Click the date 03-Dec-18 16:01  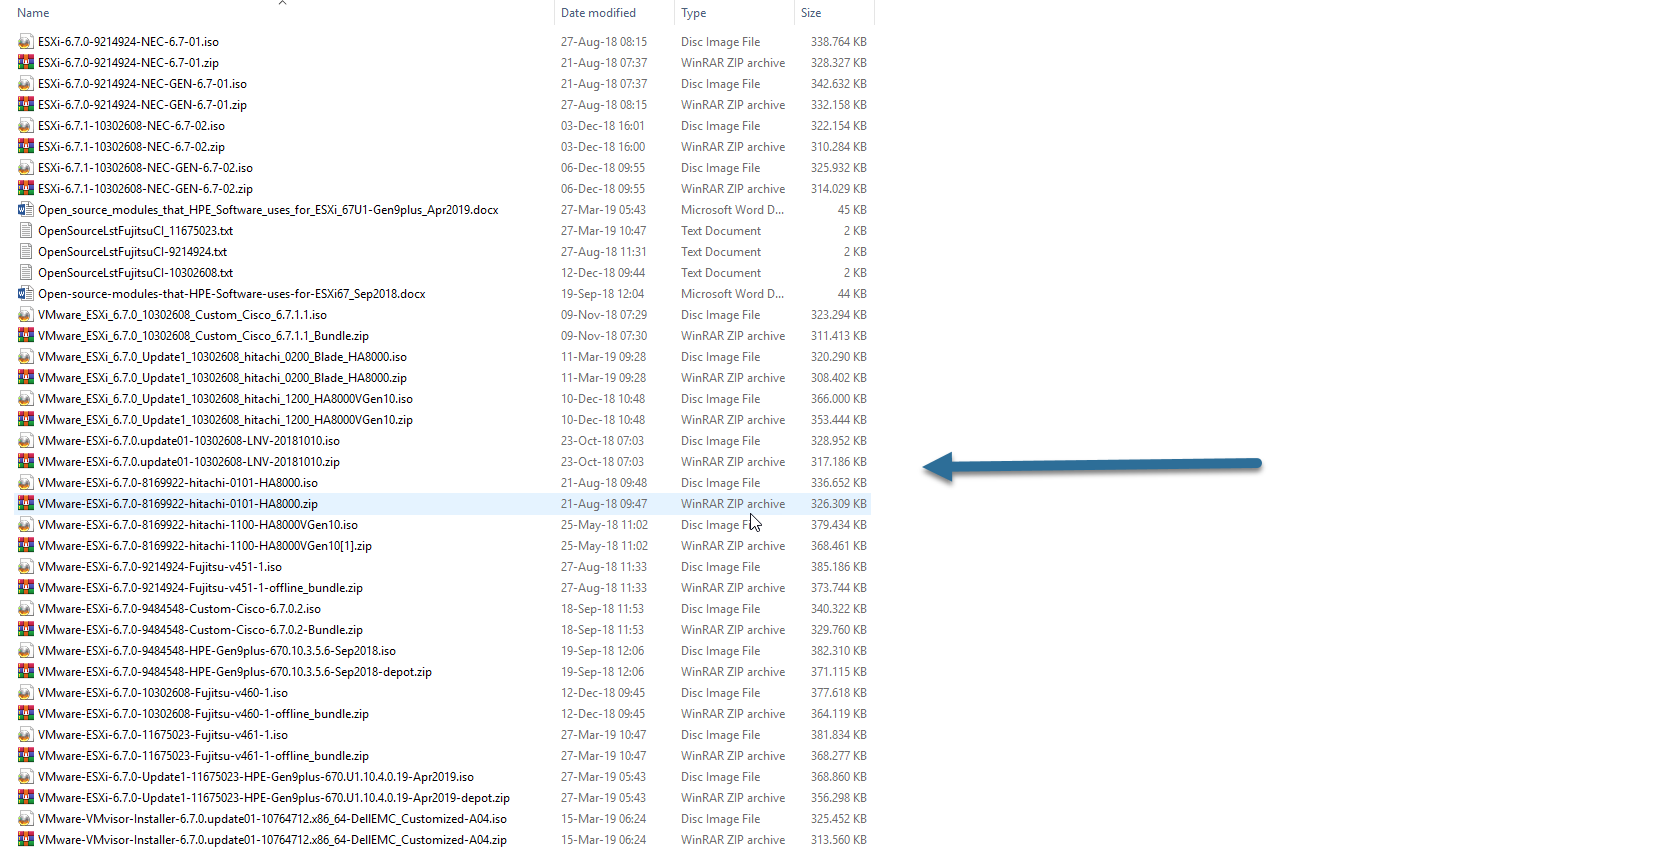click(603, 126)
